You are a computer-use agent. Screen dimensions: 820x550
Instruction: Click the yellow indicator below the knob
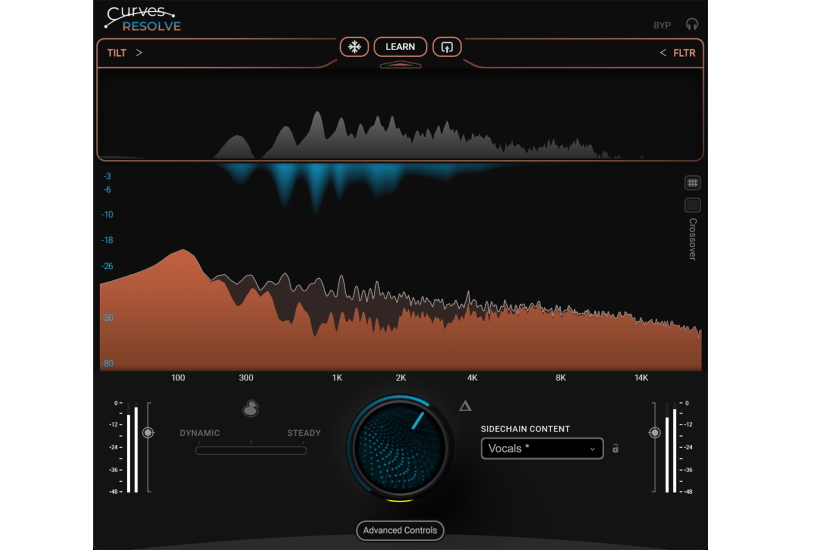point(400,501)
